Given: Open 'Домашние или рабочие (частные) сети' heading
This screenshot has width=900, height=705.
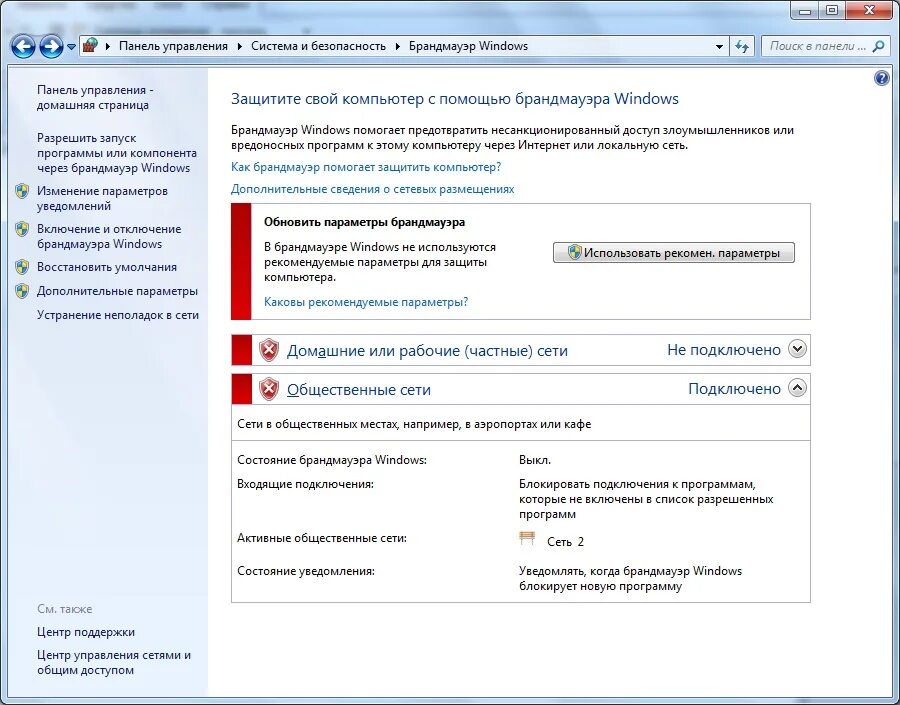Looking at the screenshot, I should pos(427,350).
